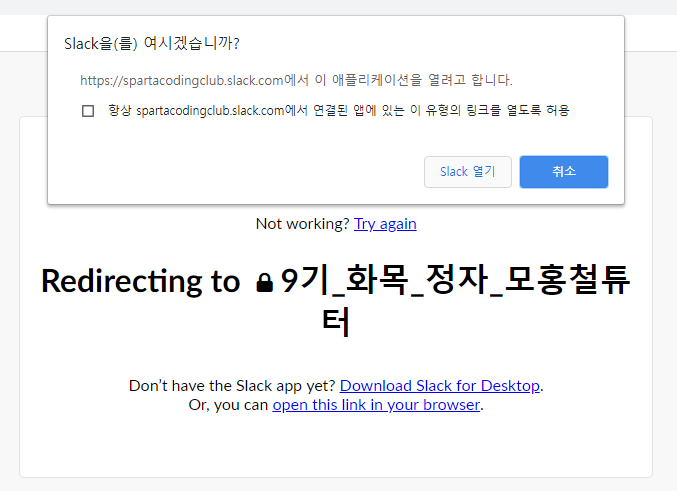677x491 pixels.
Task: Click "Don't have the Slack app yet?" text
Action: [232, 386]
